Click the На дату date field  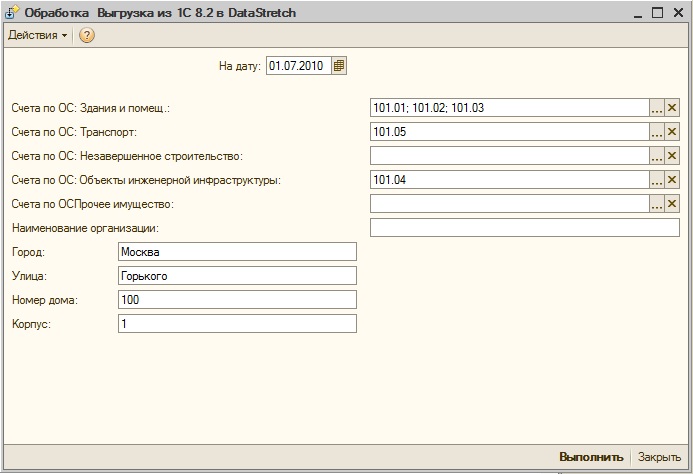coord(299,66)
